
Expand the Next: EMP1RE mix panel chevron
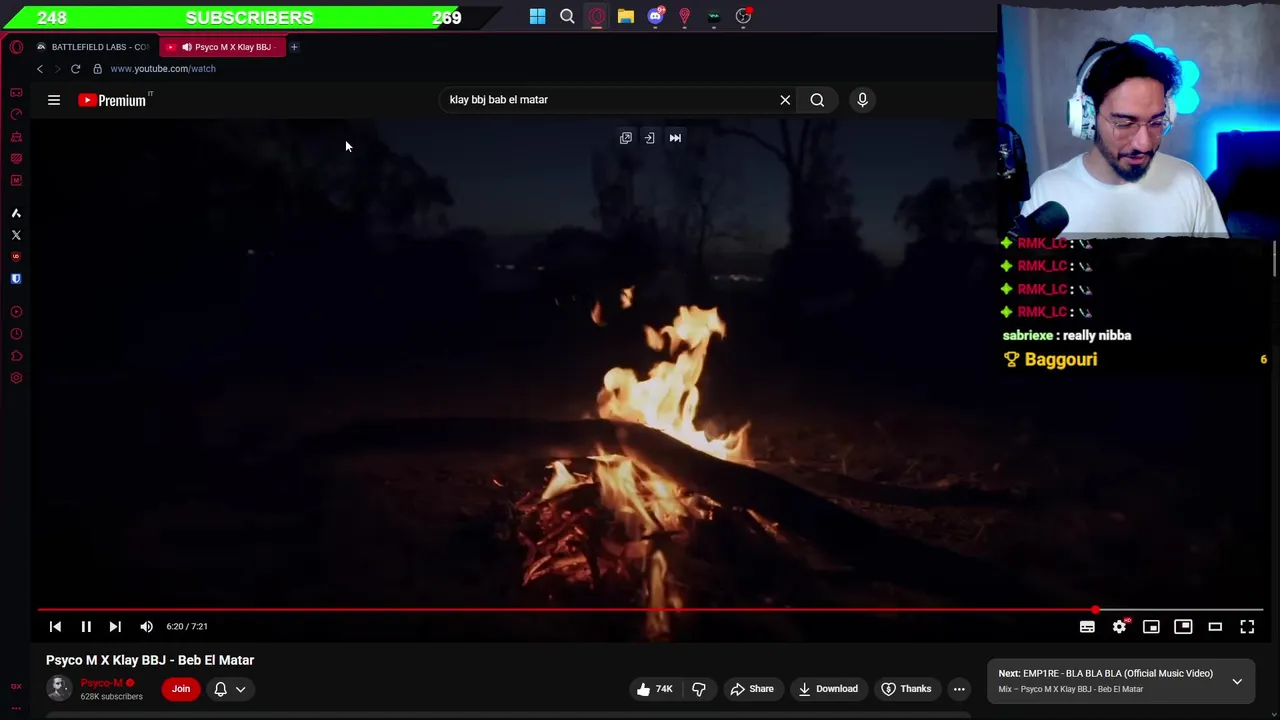pos(1237,681)
